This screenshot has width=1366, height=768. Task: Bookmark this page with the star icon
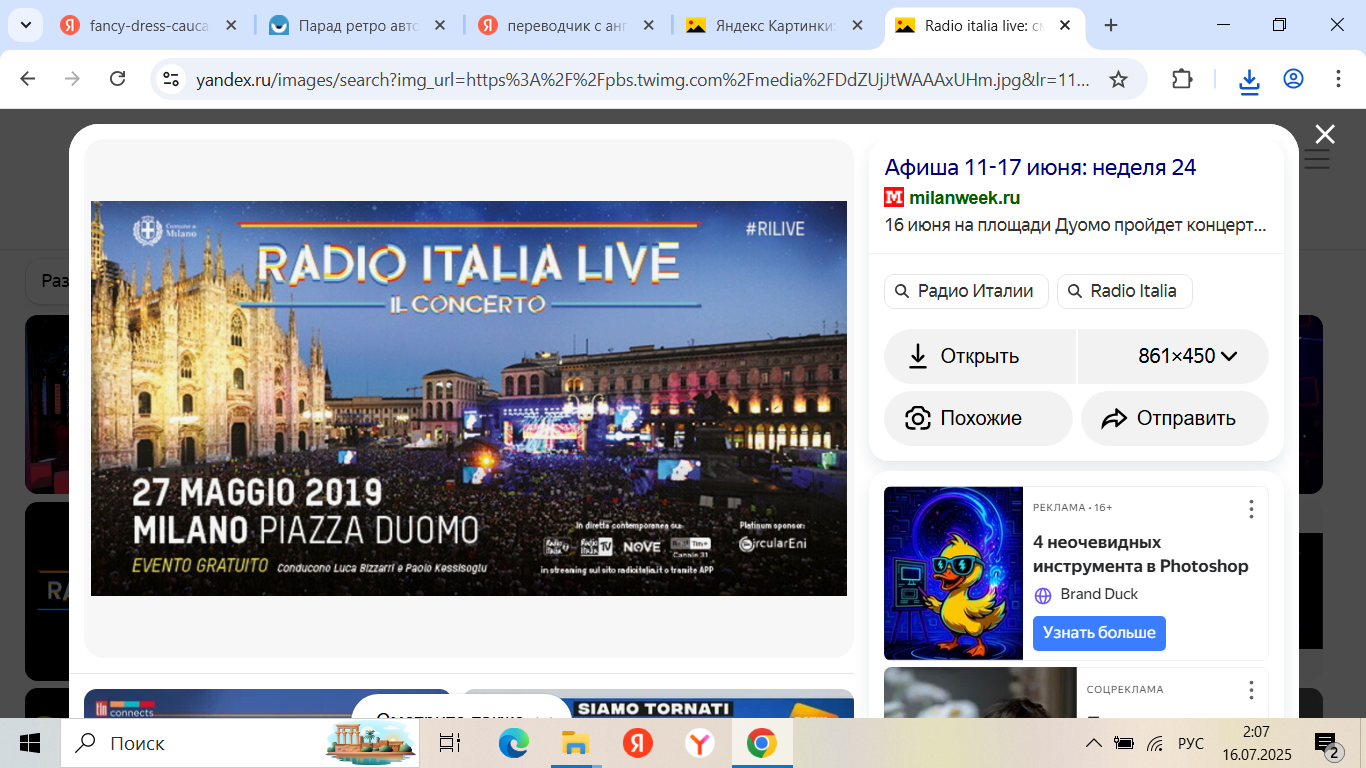pos(1118,79)
